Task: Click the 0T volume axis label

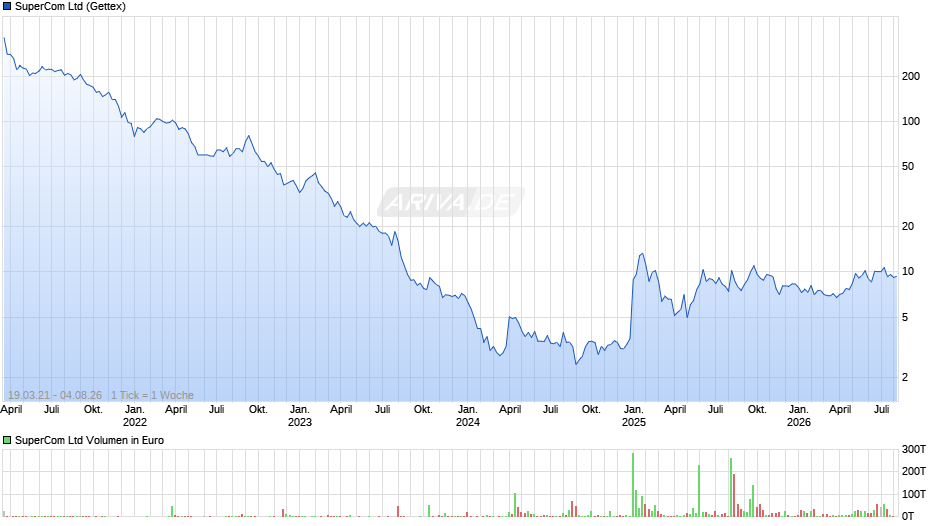Action: coord(908,516)
